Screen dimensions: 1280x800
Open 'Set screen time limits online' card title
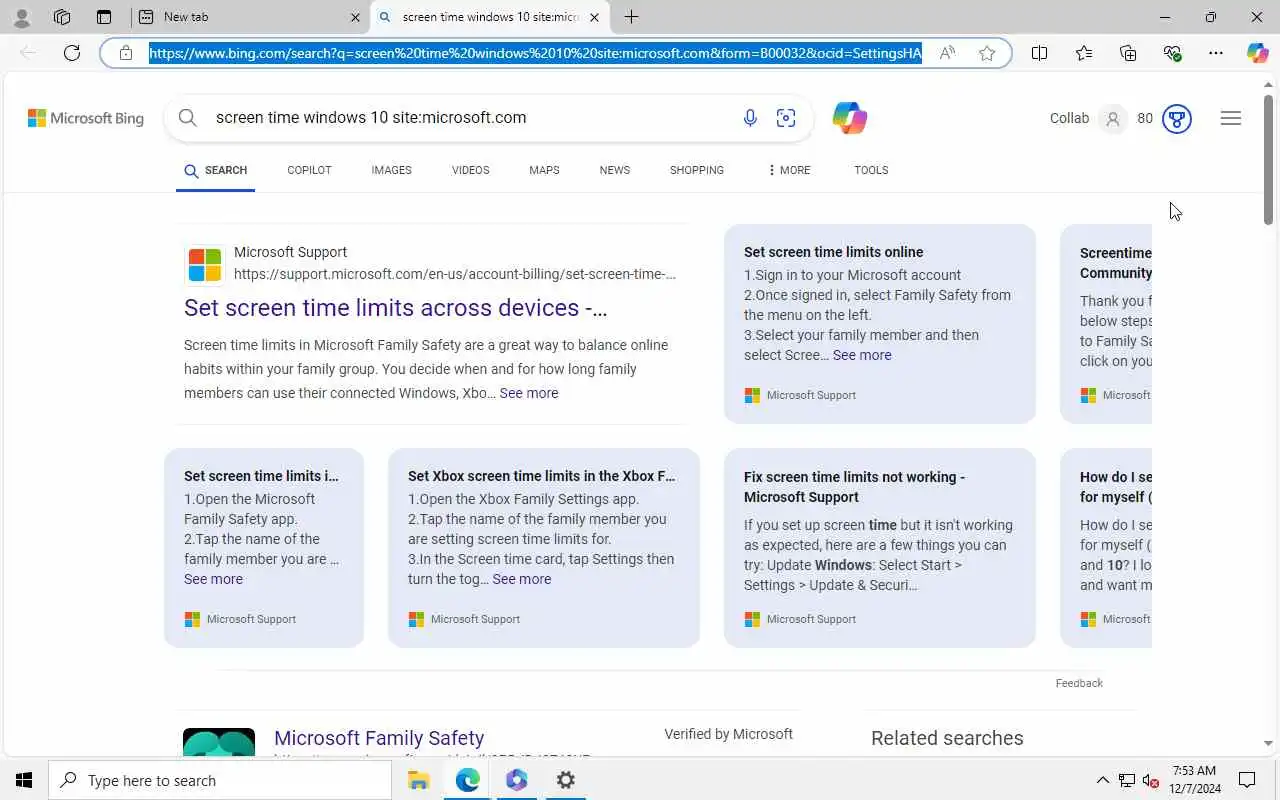pos(834,252)
